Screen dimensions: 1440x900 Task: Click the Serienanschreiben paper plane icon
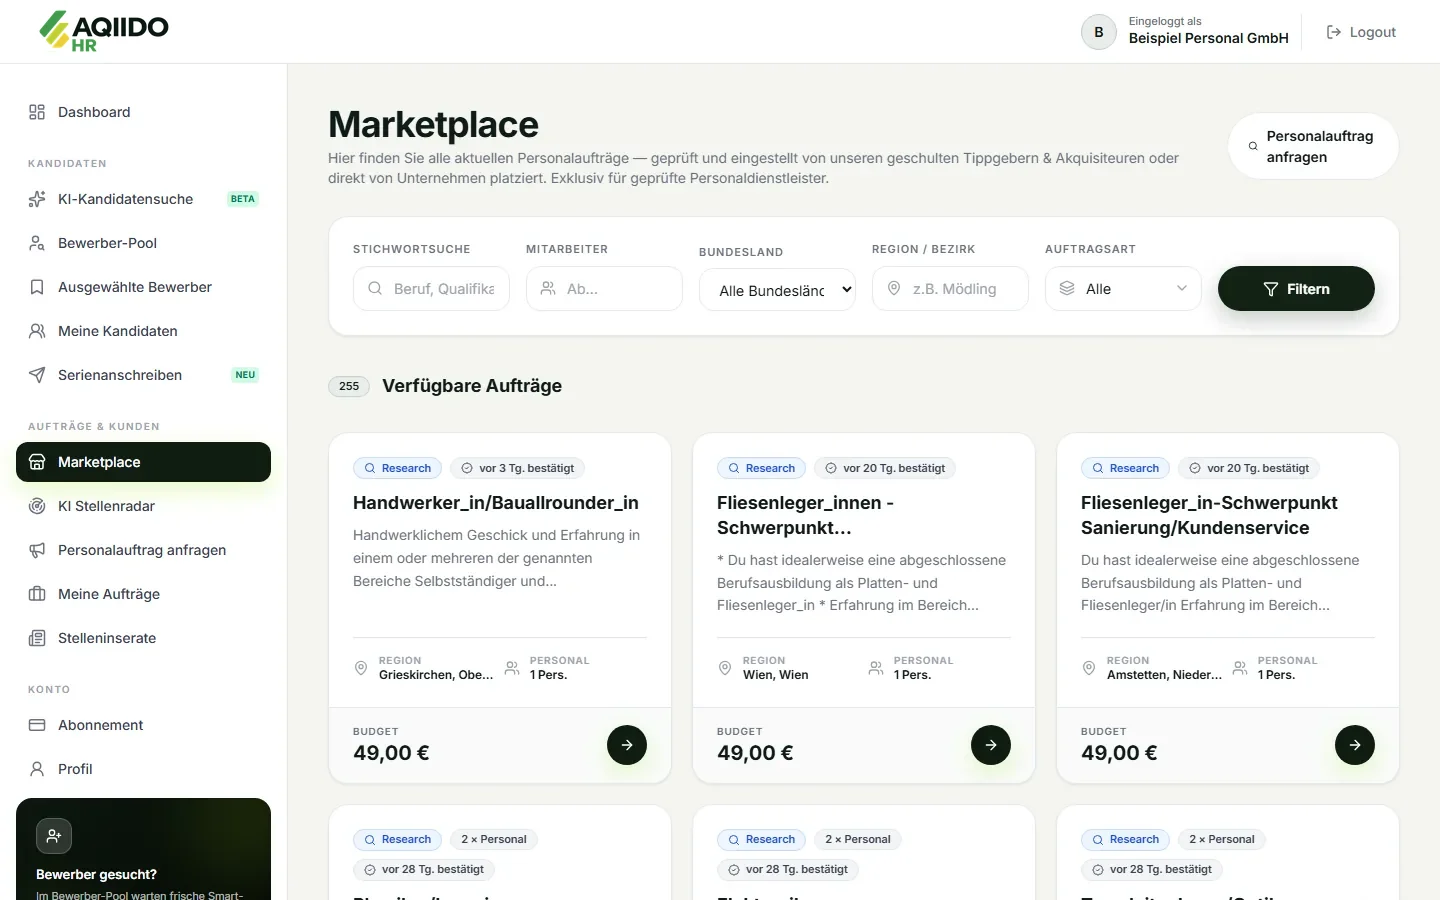coord(37,375)
